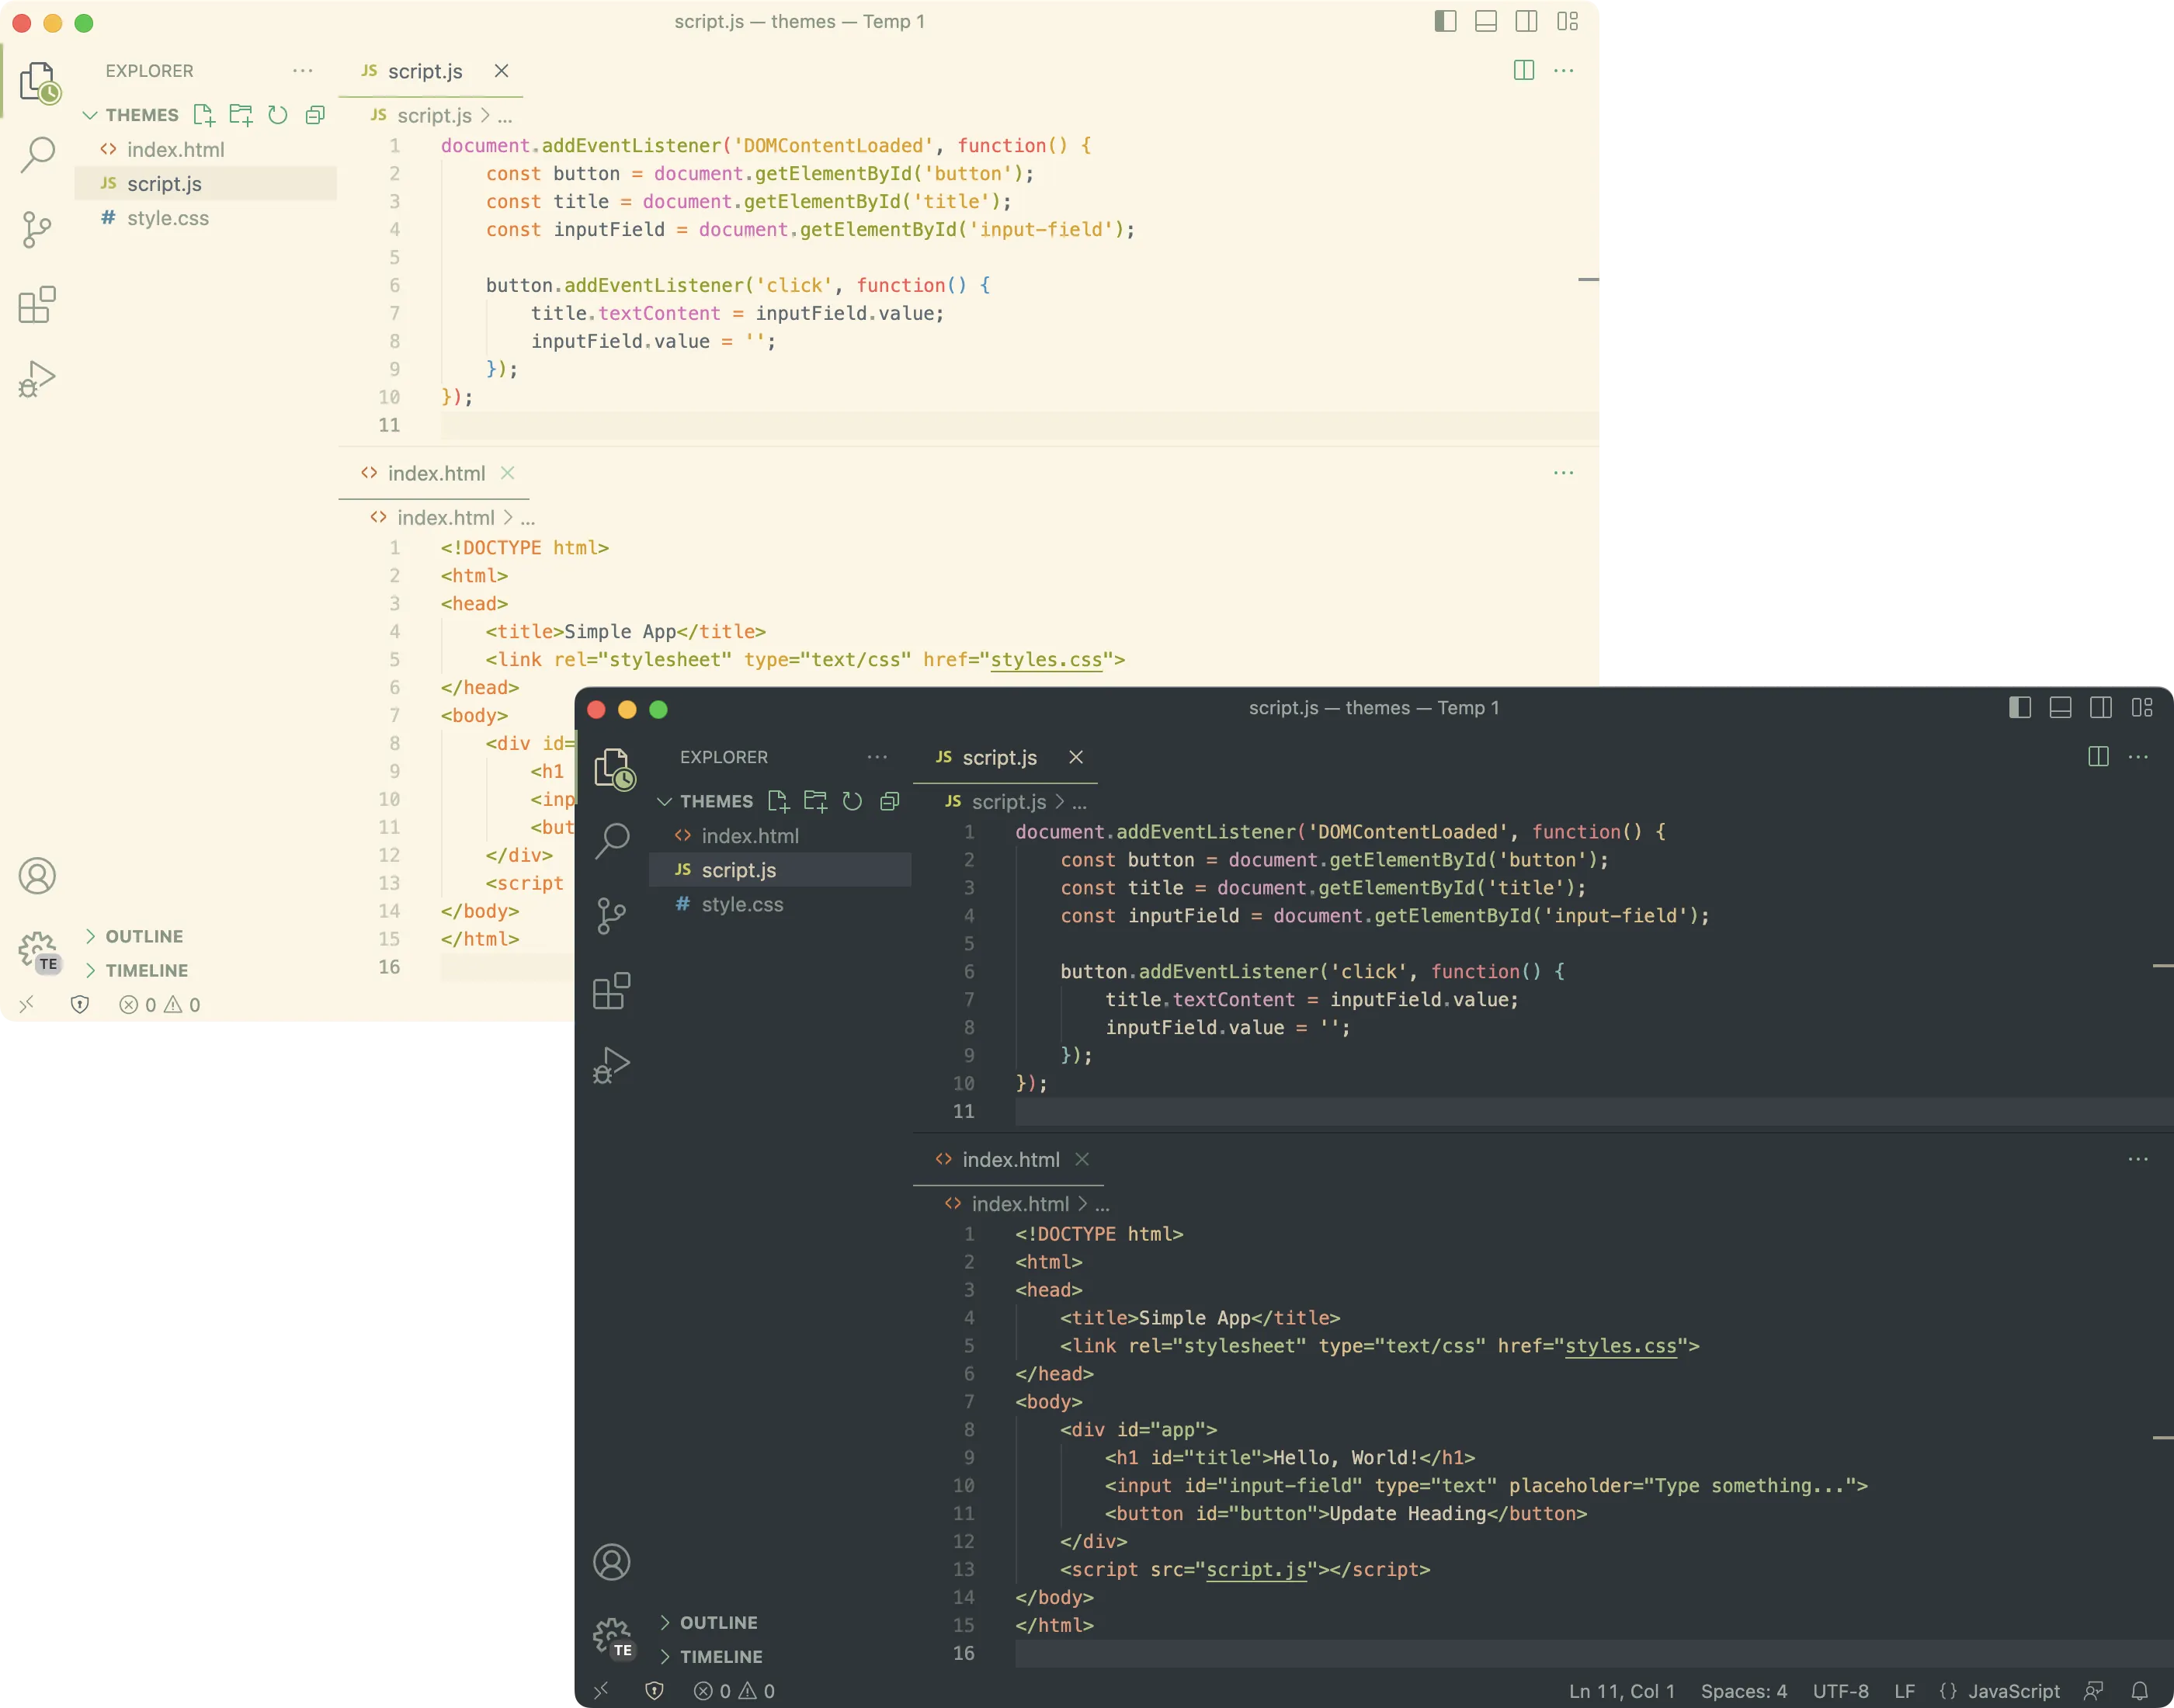Select index.html tab in dark editor
The image size is (2174, 1708).
[1010, 1159]
